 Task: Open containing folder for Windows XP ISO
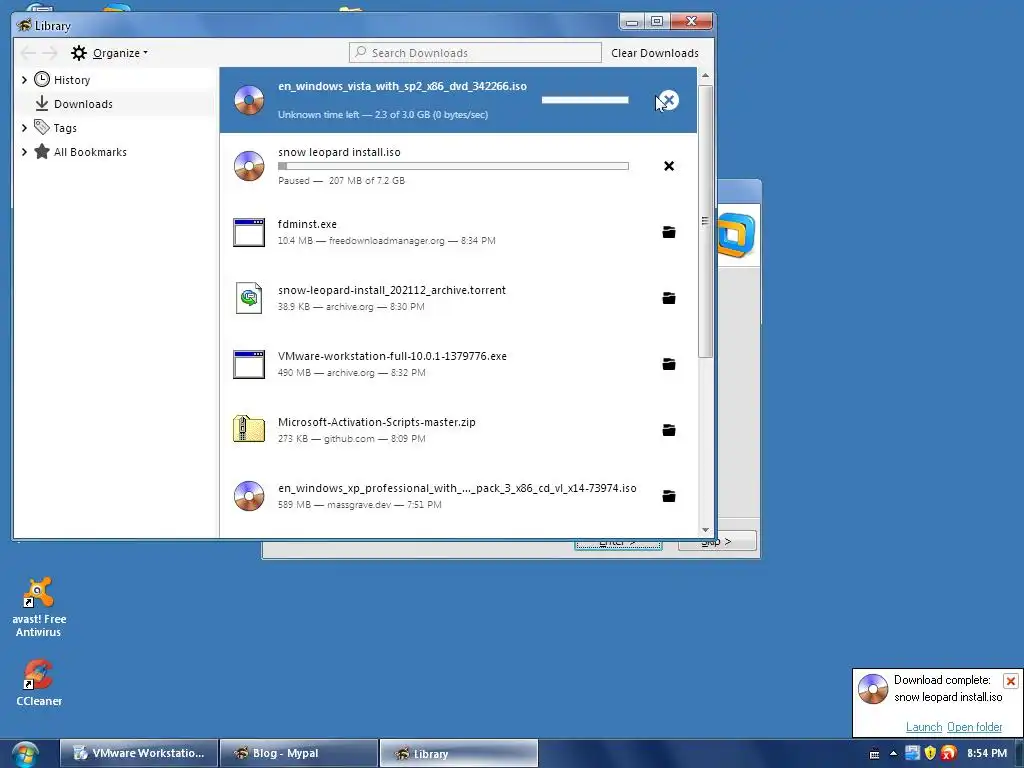click(x=669, y=496)
